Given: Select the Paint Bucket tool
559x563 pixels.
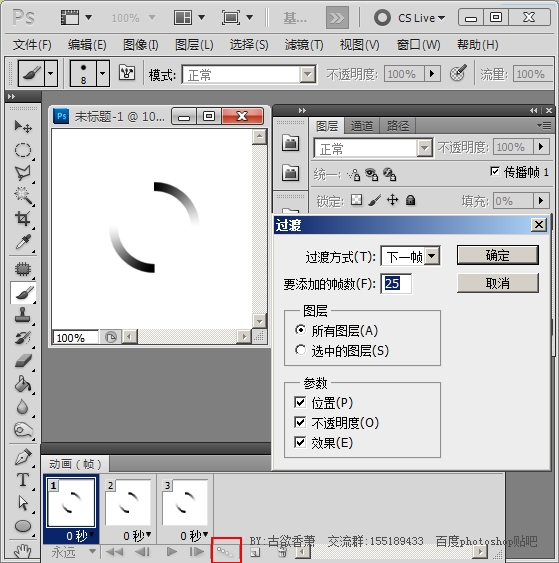Looking at the screenshot, I should point(23,384).
